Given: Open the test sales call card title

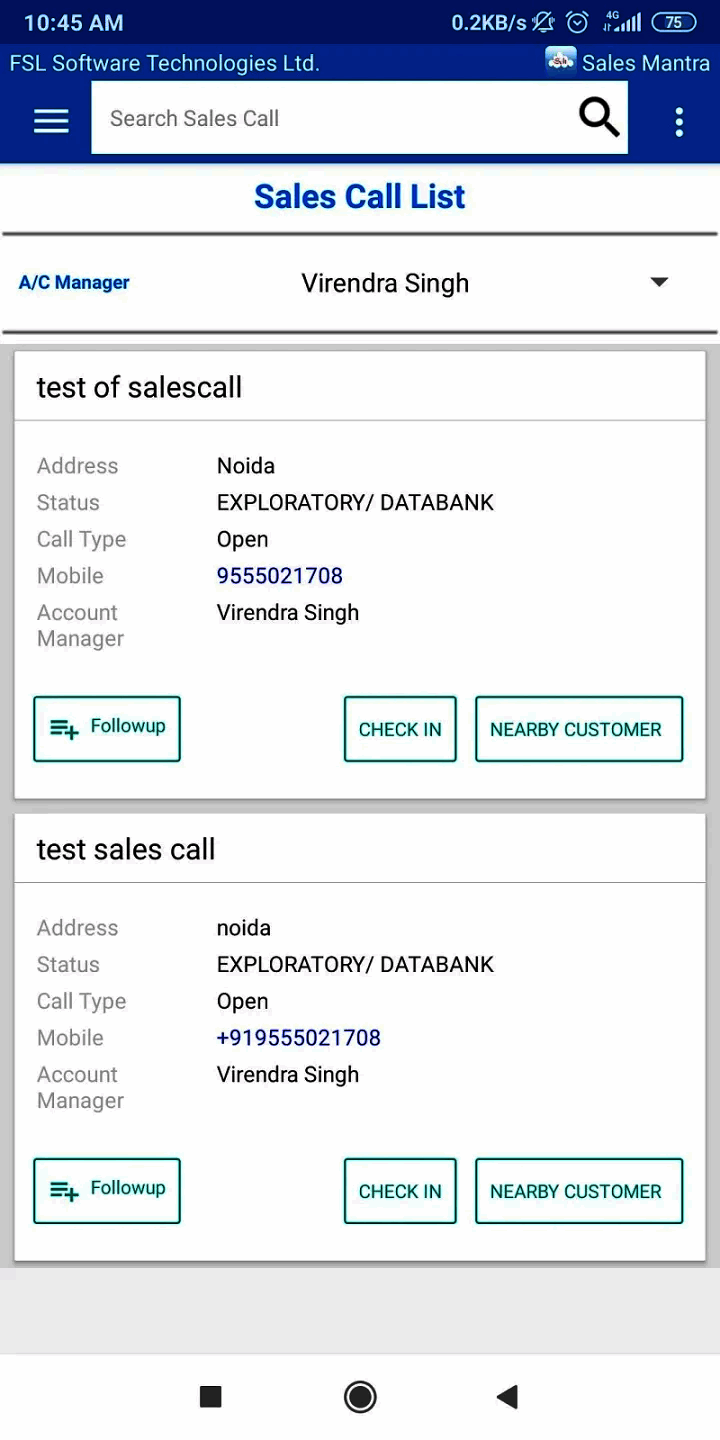Looking at the screenshot, I should 126,849.
